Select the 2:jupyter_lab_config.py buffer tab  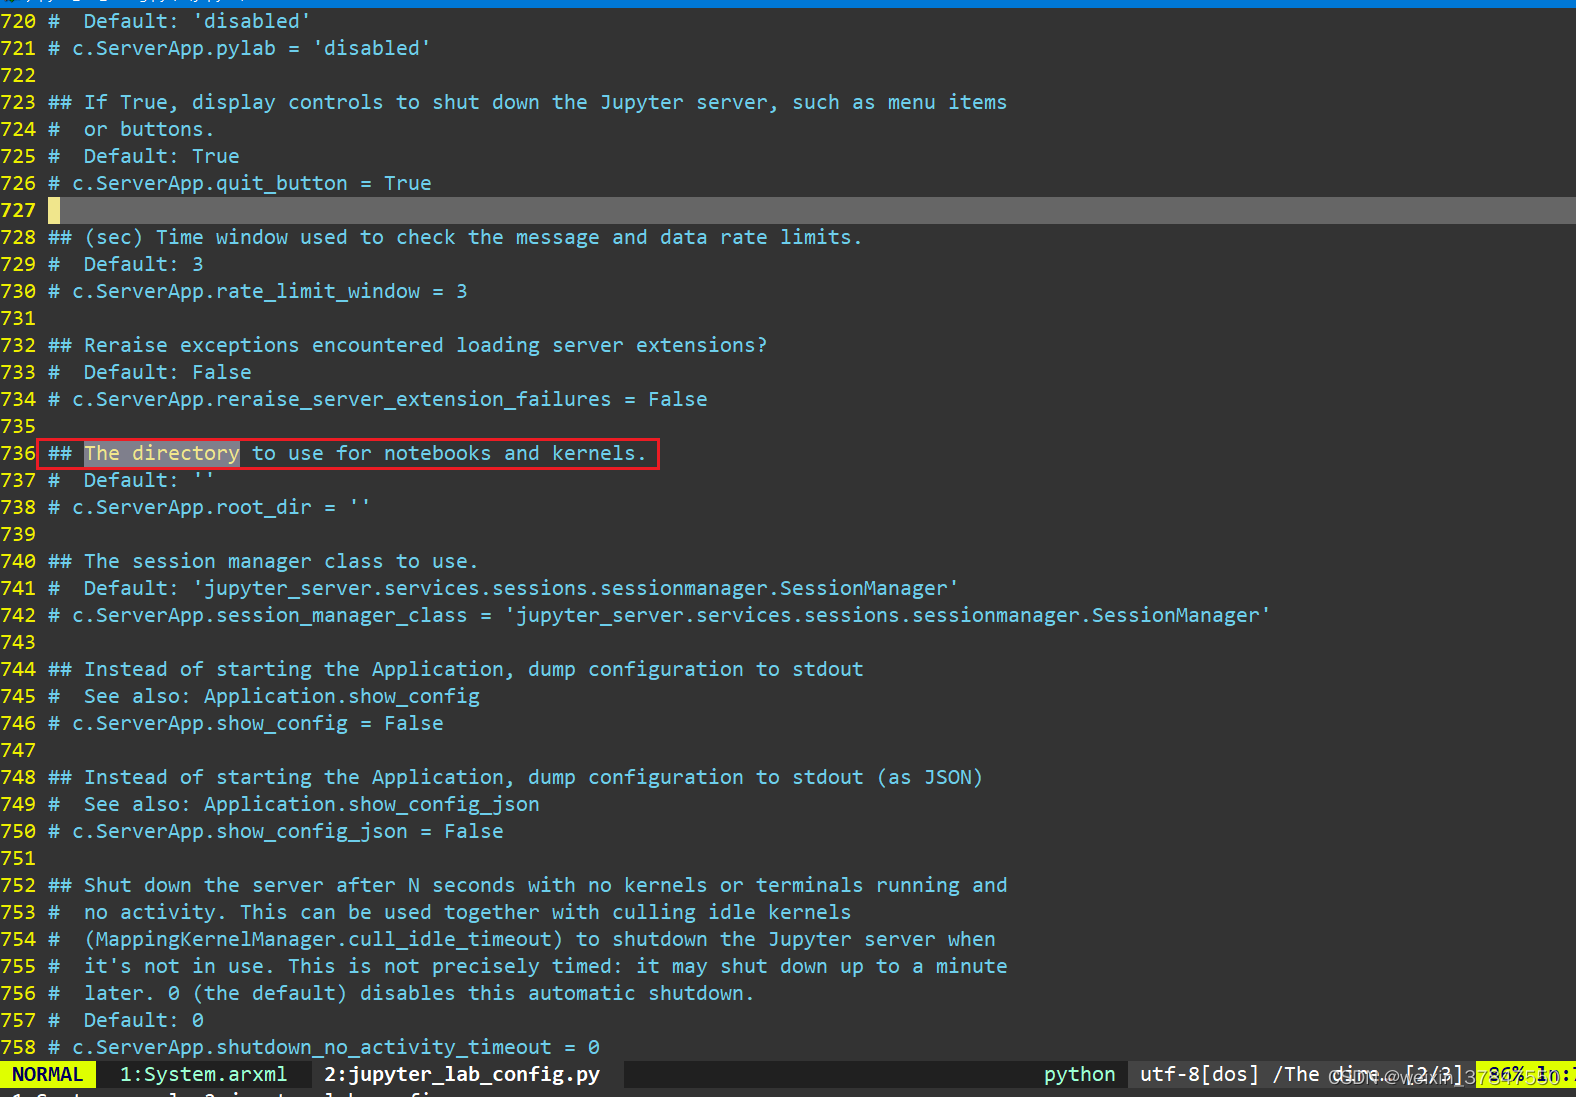point(461,1074)
